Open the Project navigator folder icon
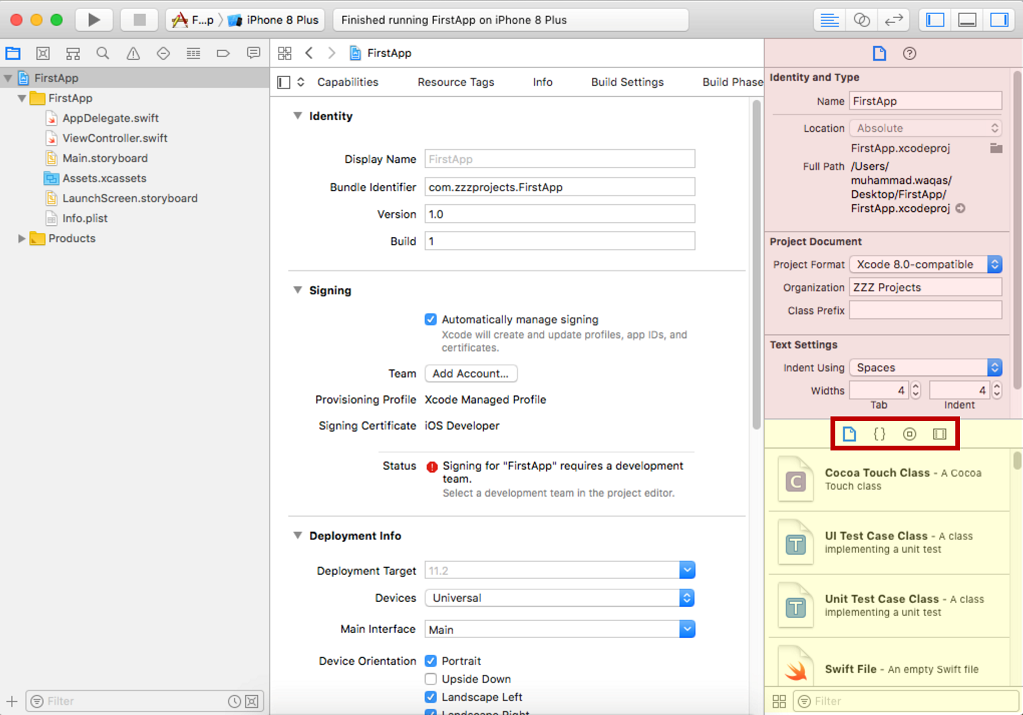 13,53
